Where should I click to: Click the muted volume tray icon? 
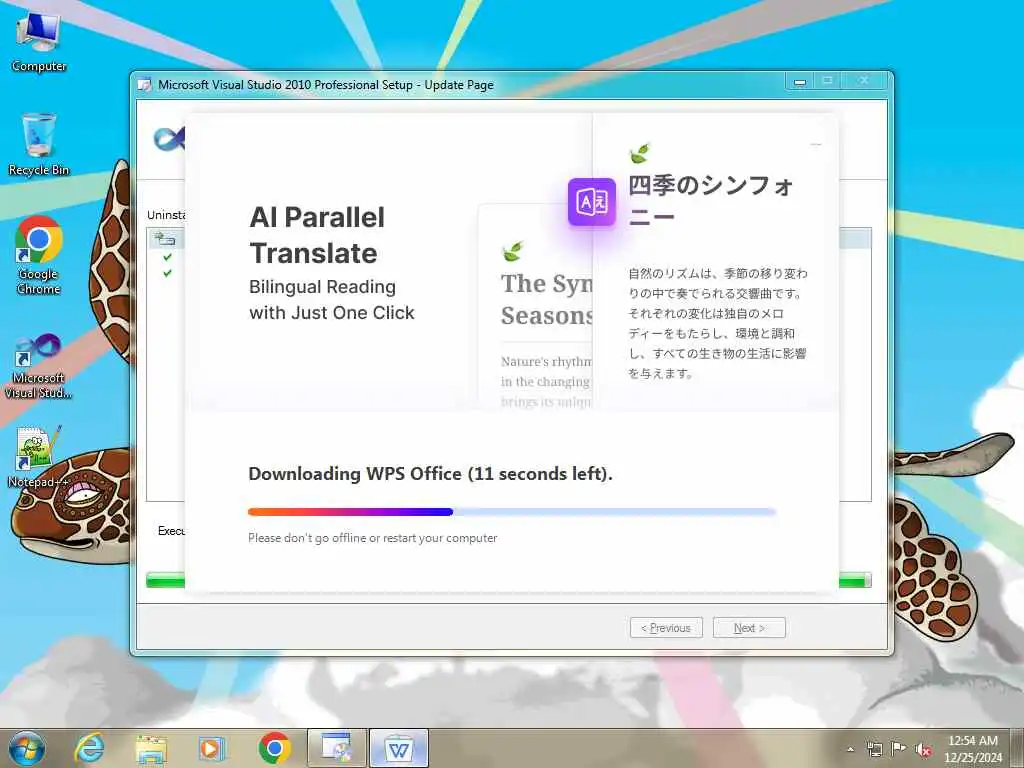tap(923, 749)
